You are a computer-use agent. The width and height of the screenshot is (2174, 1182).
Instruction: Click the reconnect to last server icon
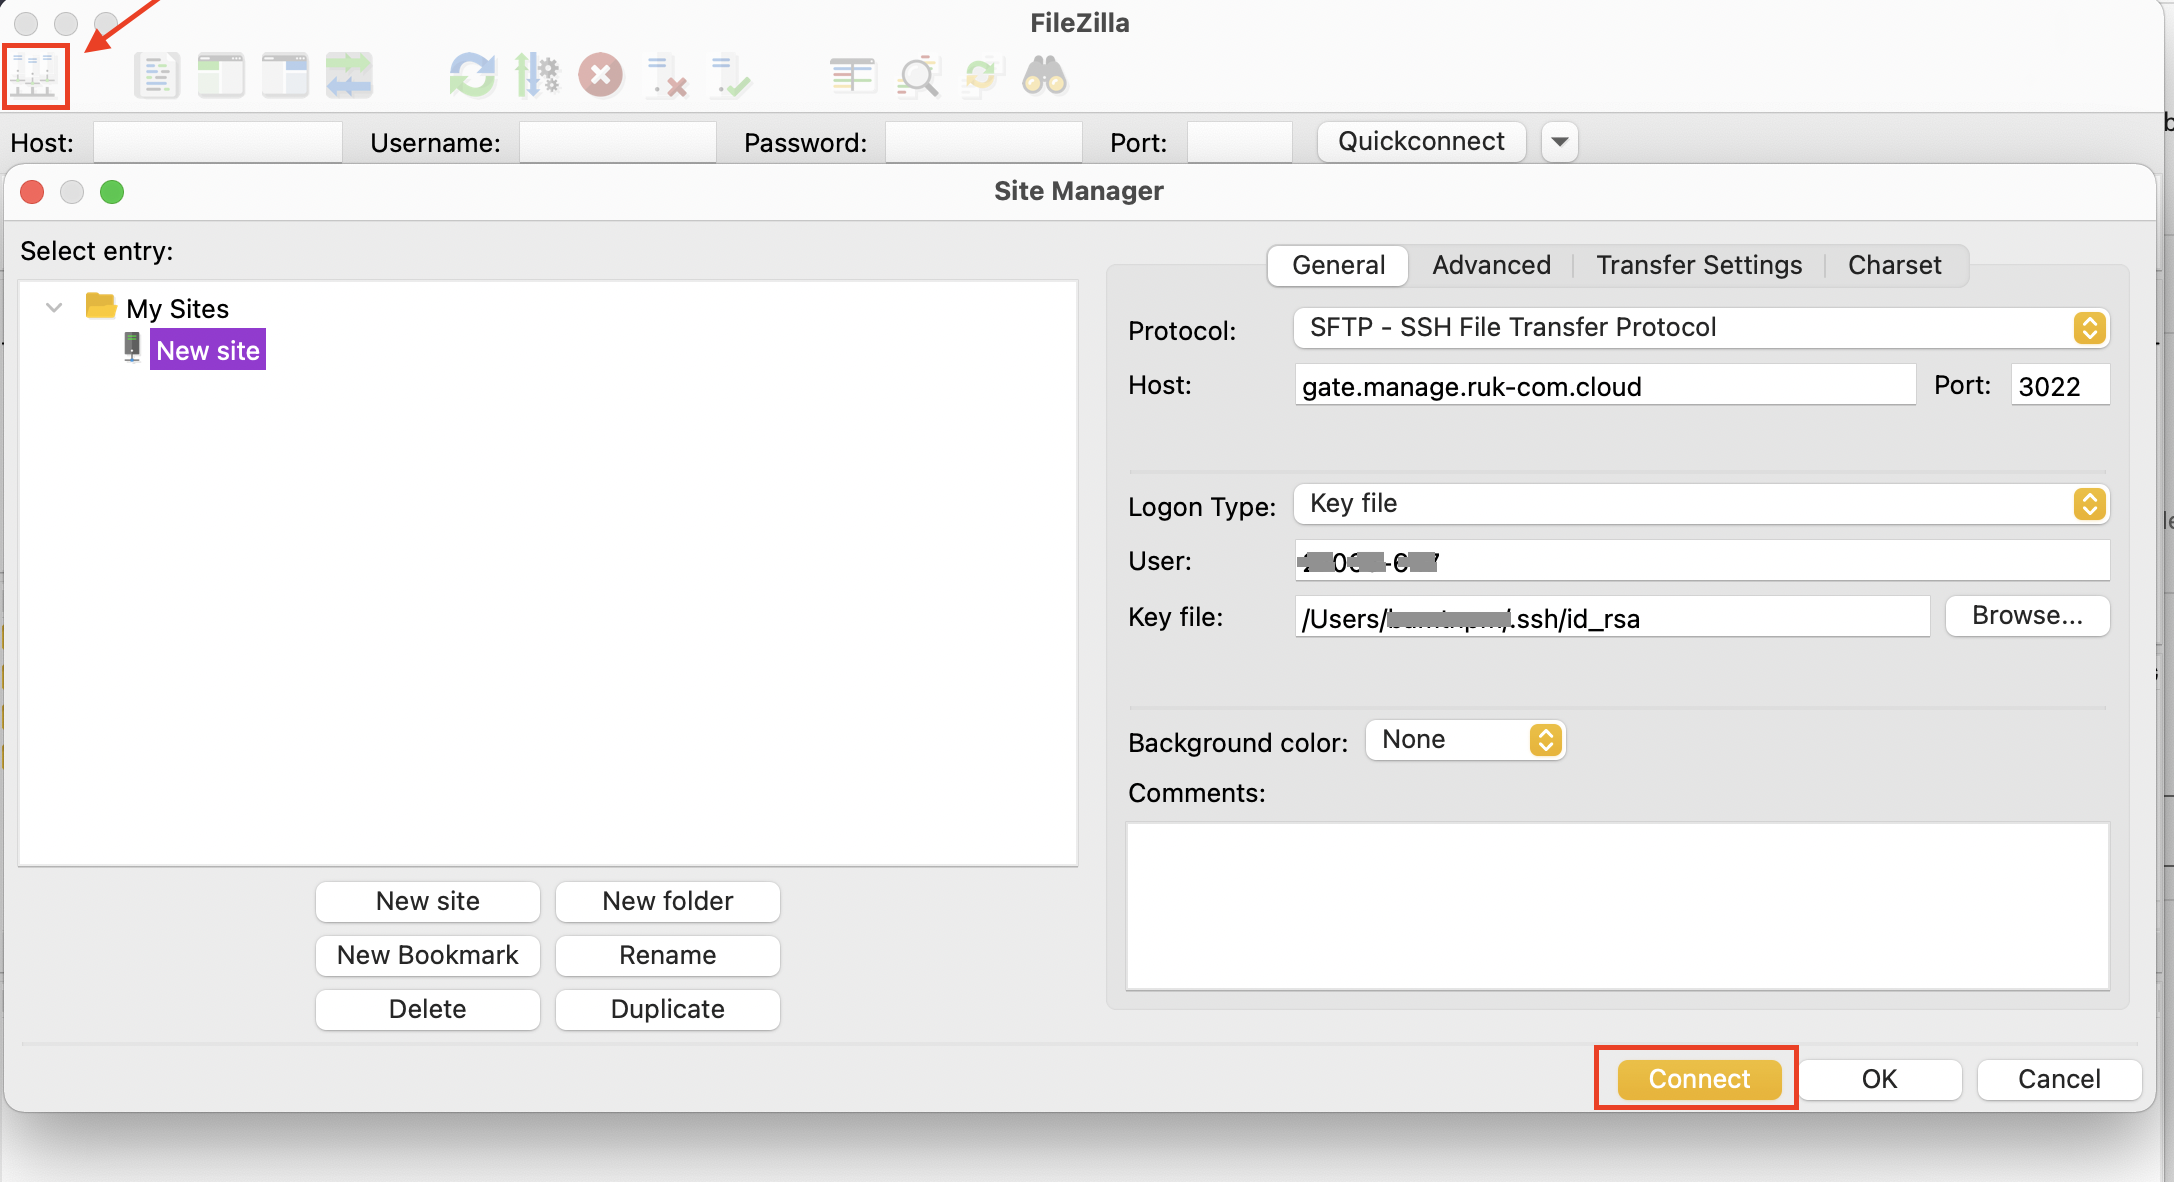click(x=730, y=76)
